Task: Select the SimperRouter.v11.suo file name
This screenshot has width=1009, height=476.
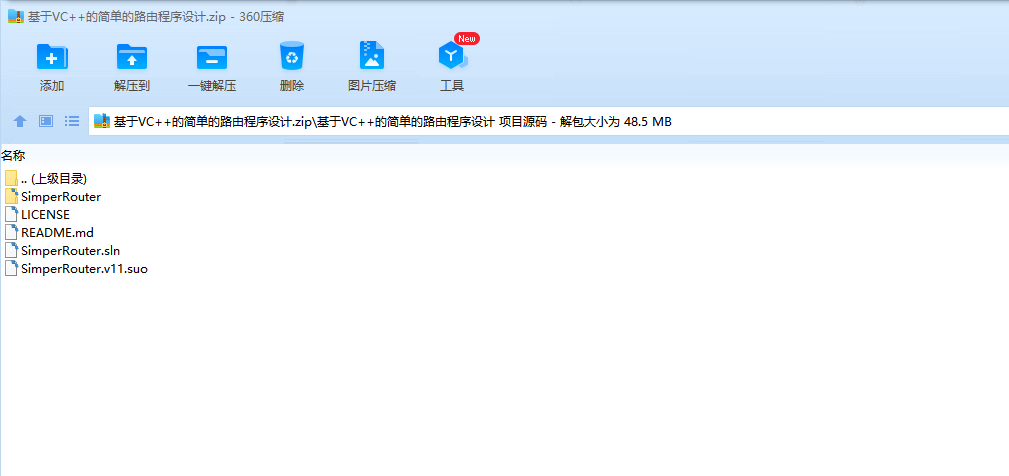Action: (x=84, y=269)
